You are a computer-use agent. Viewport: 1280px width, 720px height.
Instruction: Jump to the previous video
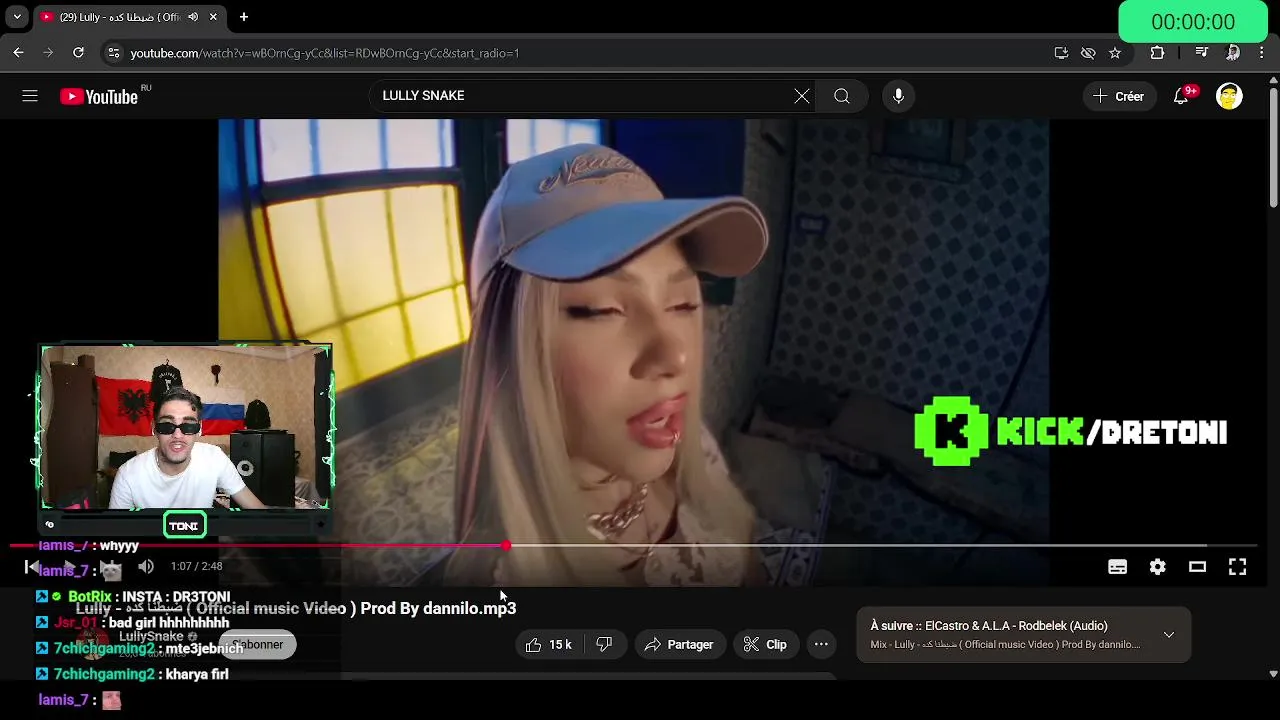[32, 567]
